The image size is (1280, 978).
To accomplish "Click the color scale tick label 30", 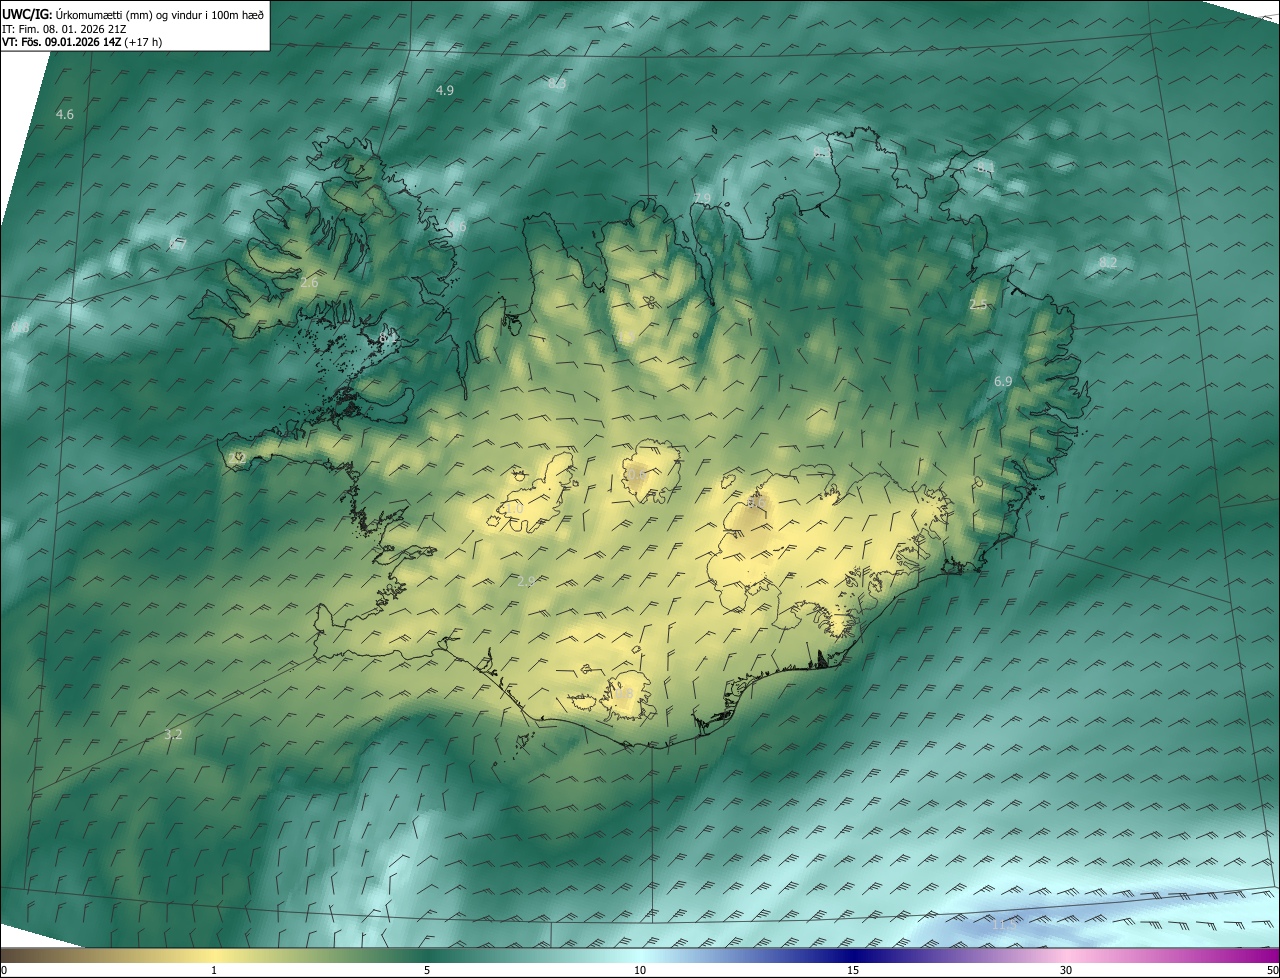I will (x=1066, y=970).
